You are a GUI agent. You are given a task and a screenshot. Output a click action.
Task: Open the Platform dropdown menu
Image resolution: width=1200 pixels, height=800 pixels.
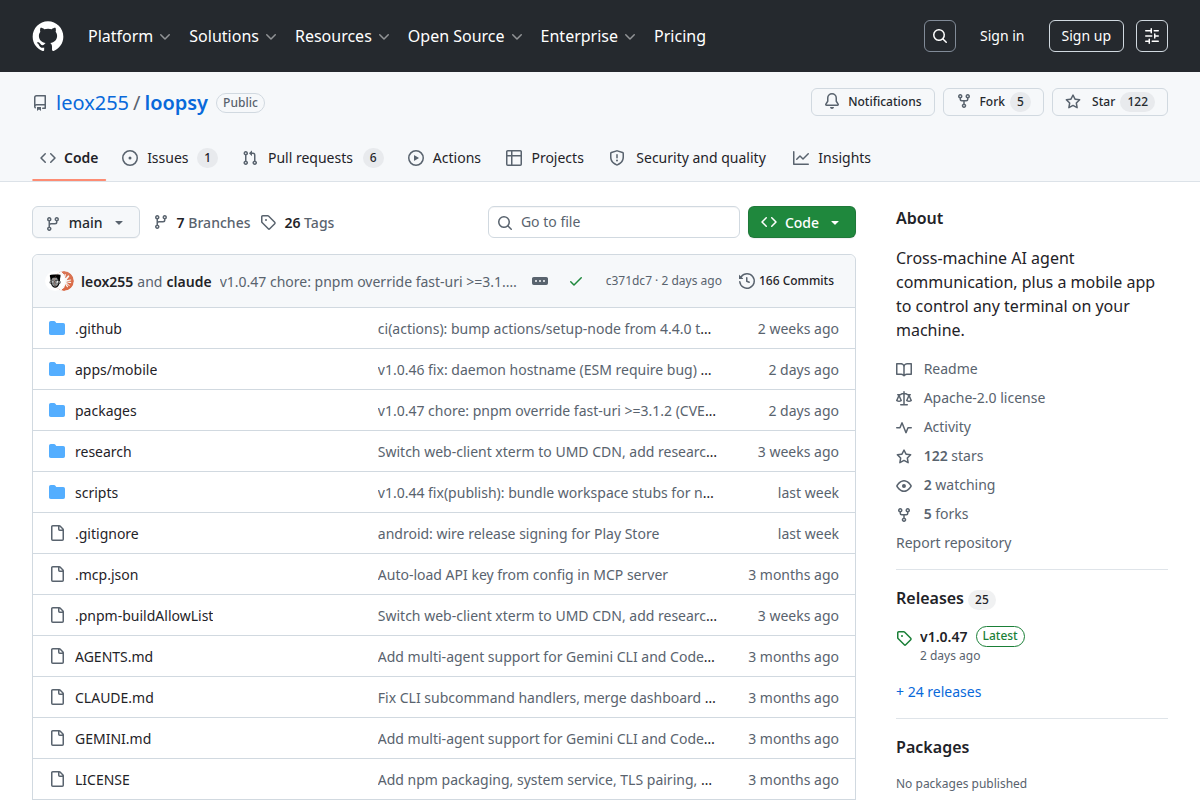[x=128, y=36]
